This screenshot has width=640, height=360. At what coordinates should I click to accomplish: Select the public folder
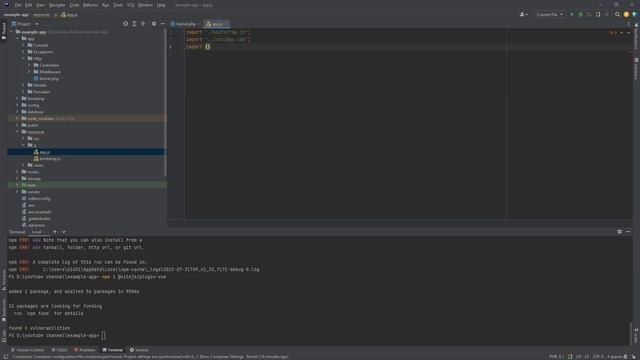pos(33,125)
